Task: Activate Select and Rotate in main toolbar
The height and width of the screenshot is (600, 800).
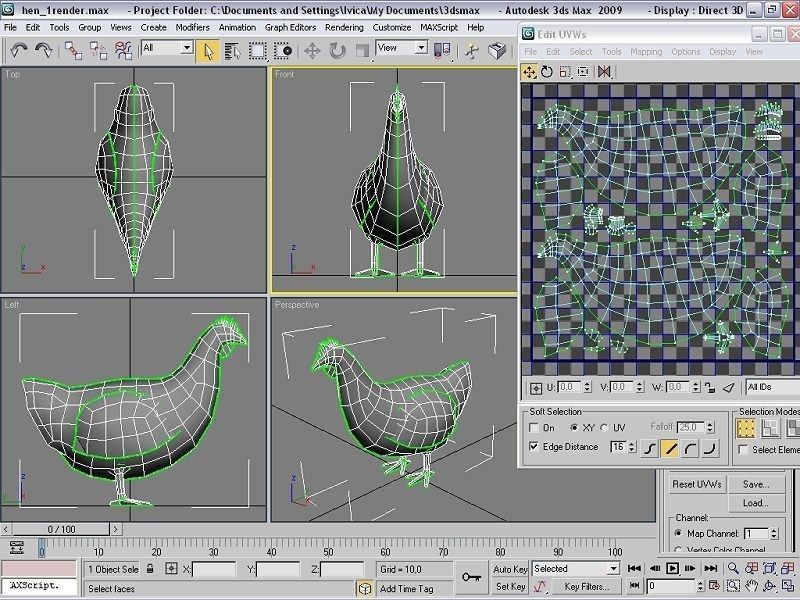Action: [337, 51]
